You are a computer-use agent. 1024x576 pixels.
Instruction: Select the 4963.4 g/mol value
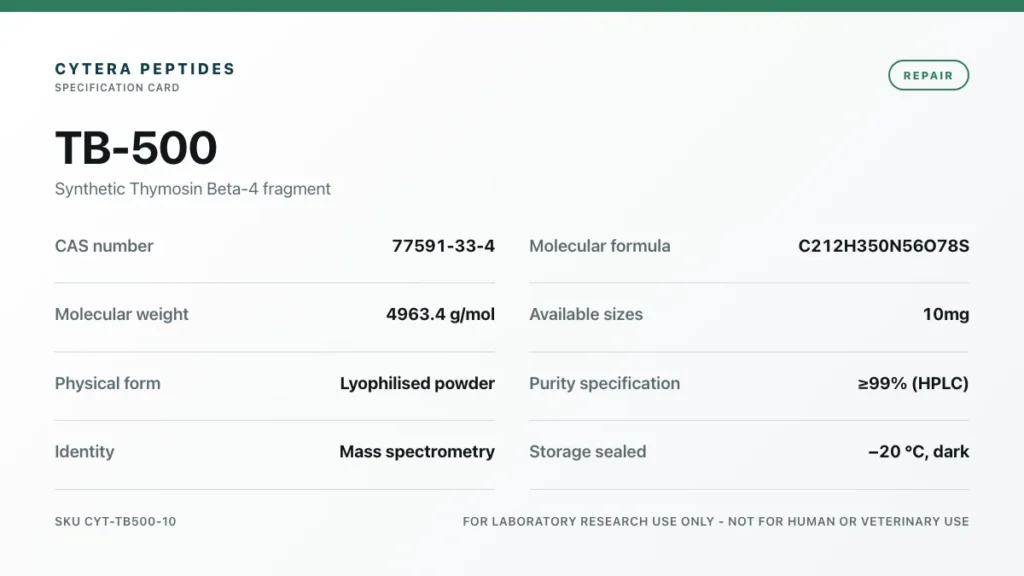click(440, 314)
